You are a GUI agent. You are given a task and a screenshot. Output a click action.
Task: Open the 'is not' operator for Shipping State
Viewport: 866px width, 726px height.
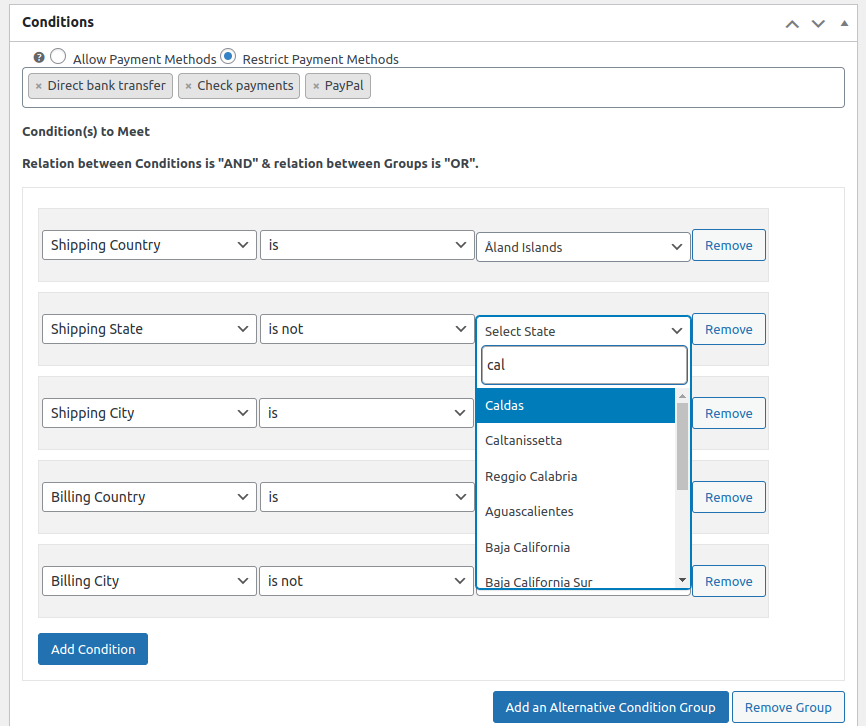click(x=366, y=329)
